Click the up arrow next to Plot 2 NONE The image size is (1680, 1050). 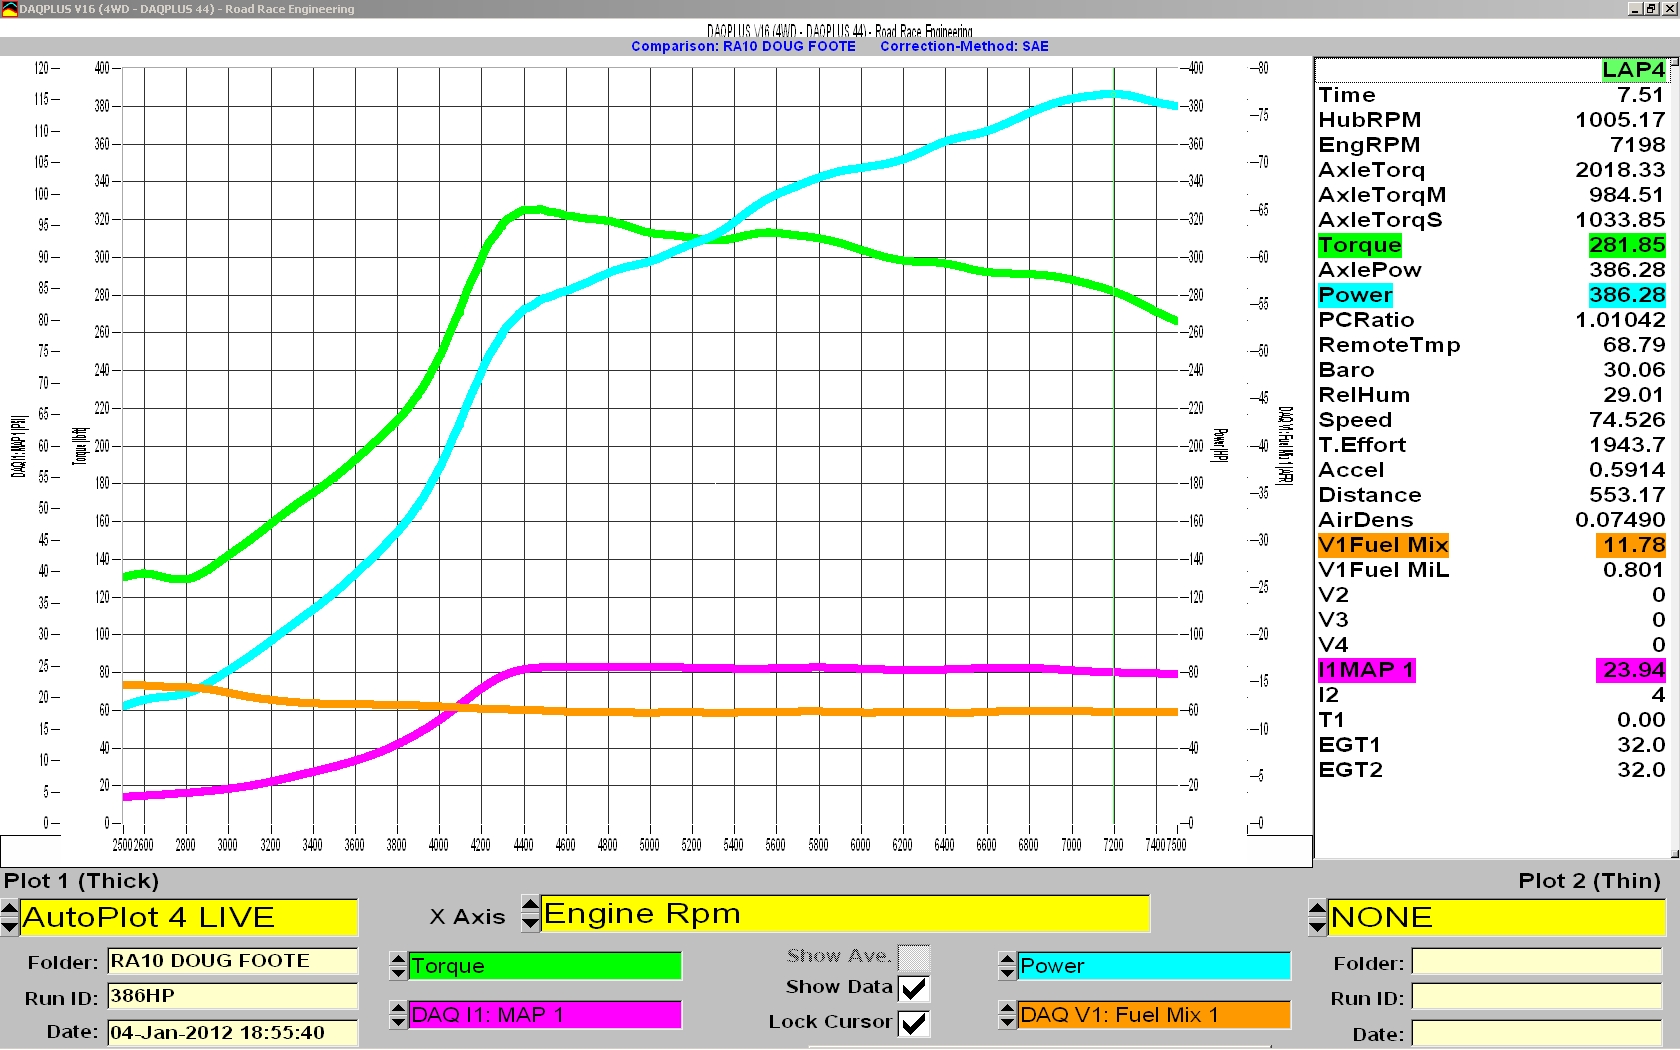[1317, 908]
